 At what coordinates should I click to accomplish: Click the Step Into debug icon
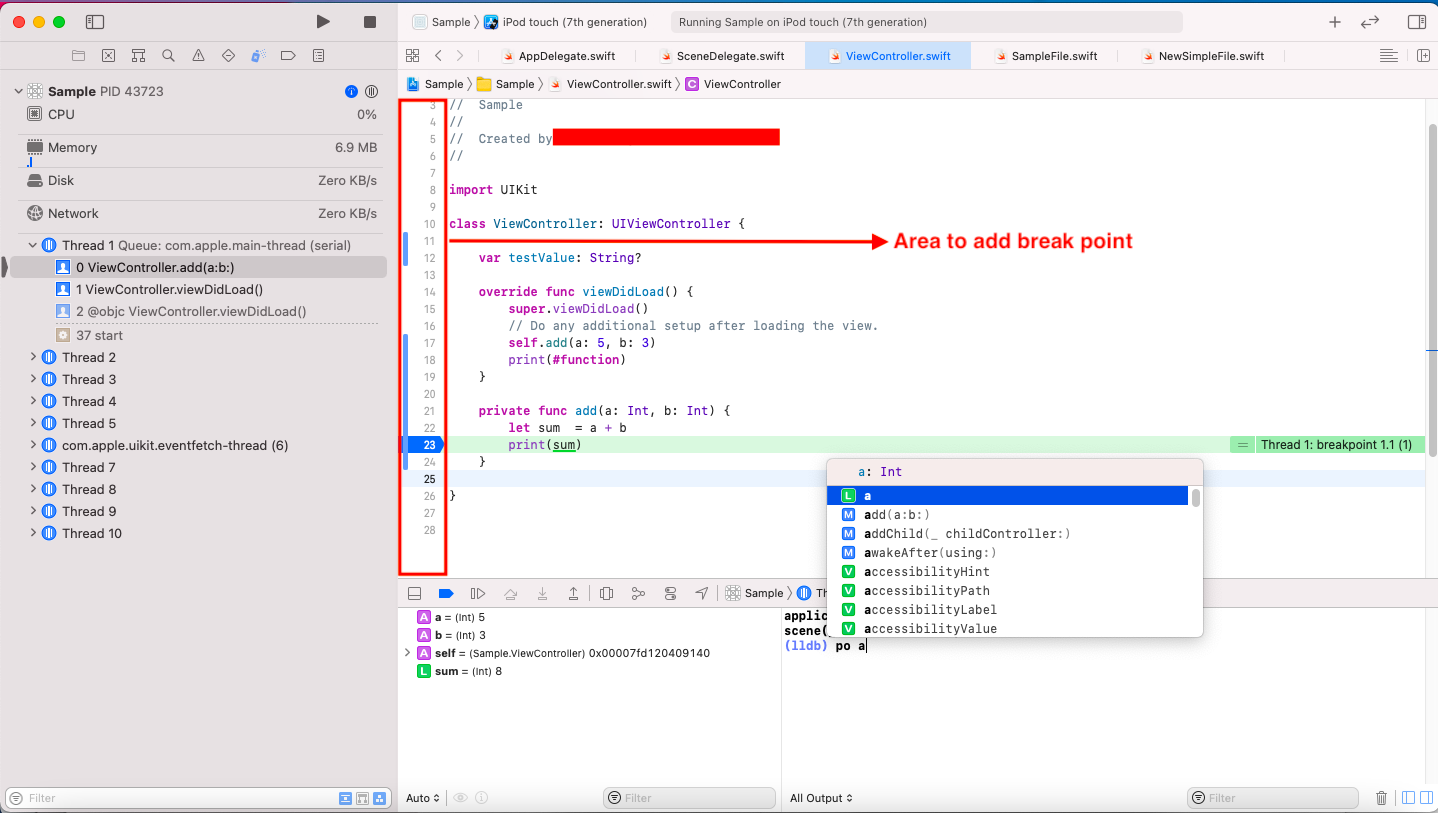coord(542,593)
